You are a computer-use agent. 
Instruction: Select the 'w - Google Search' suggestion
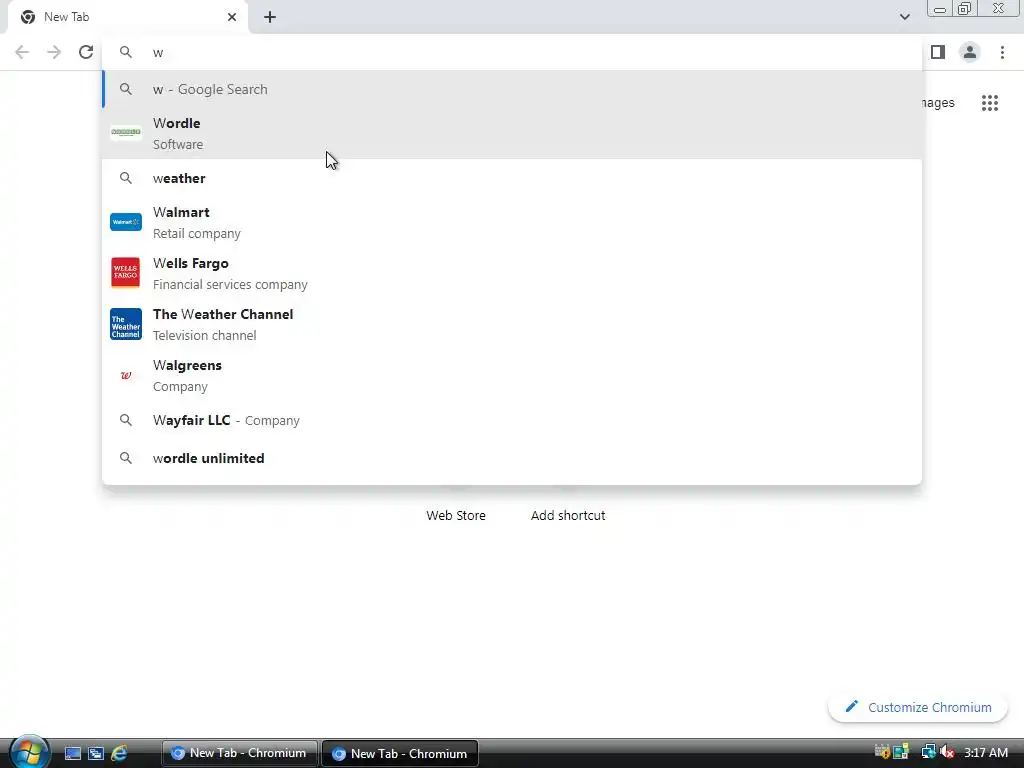pos(512,89)
